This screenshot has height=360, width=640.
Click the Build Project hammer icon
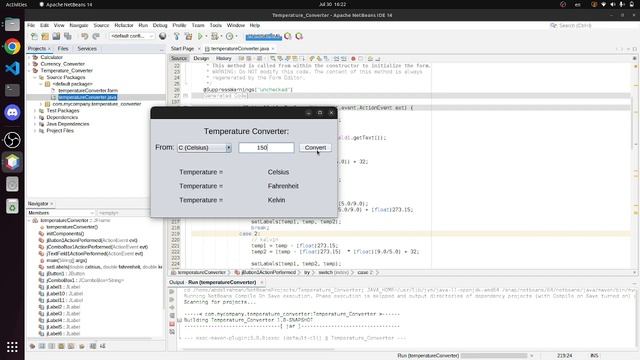click(177, 36)
